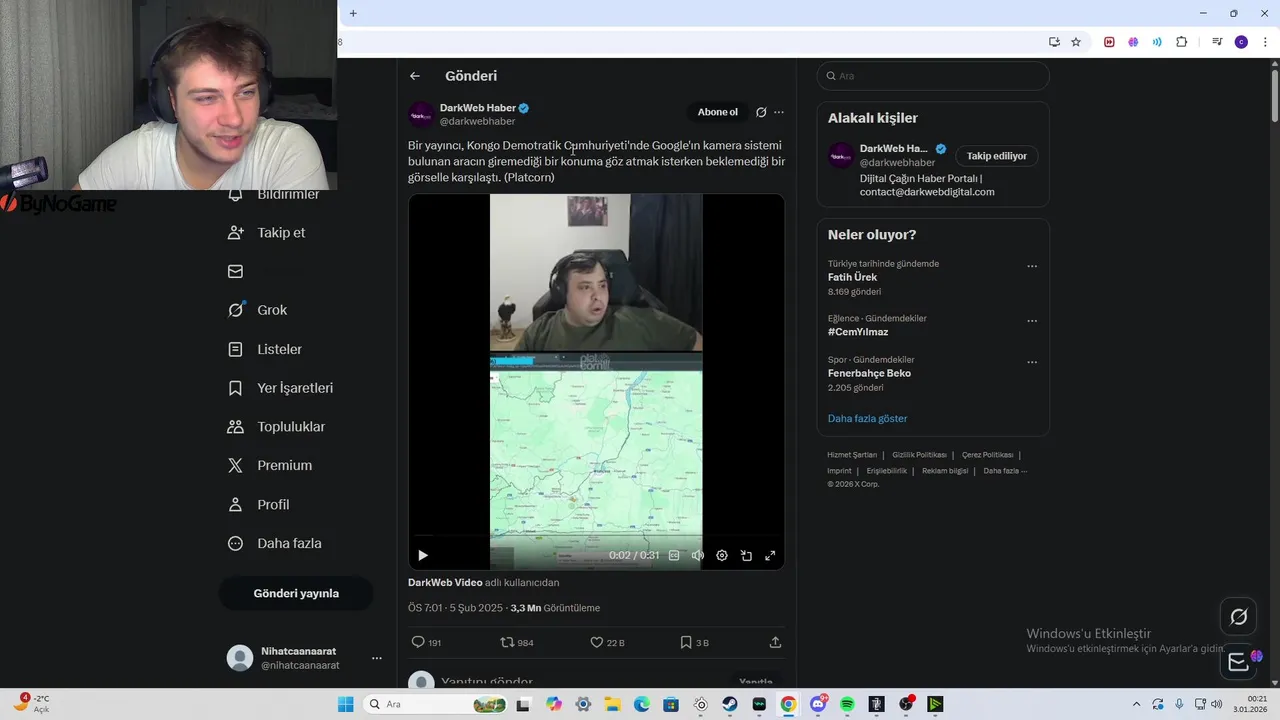
Task: Open Chrome three-dot menu
Action: (1265, 42)
